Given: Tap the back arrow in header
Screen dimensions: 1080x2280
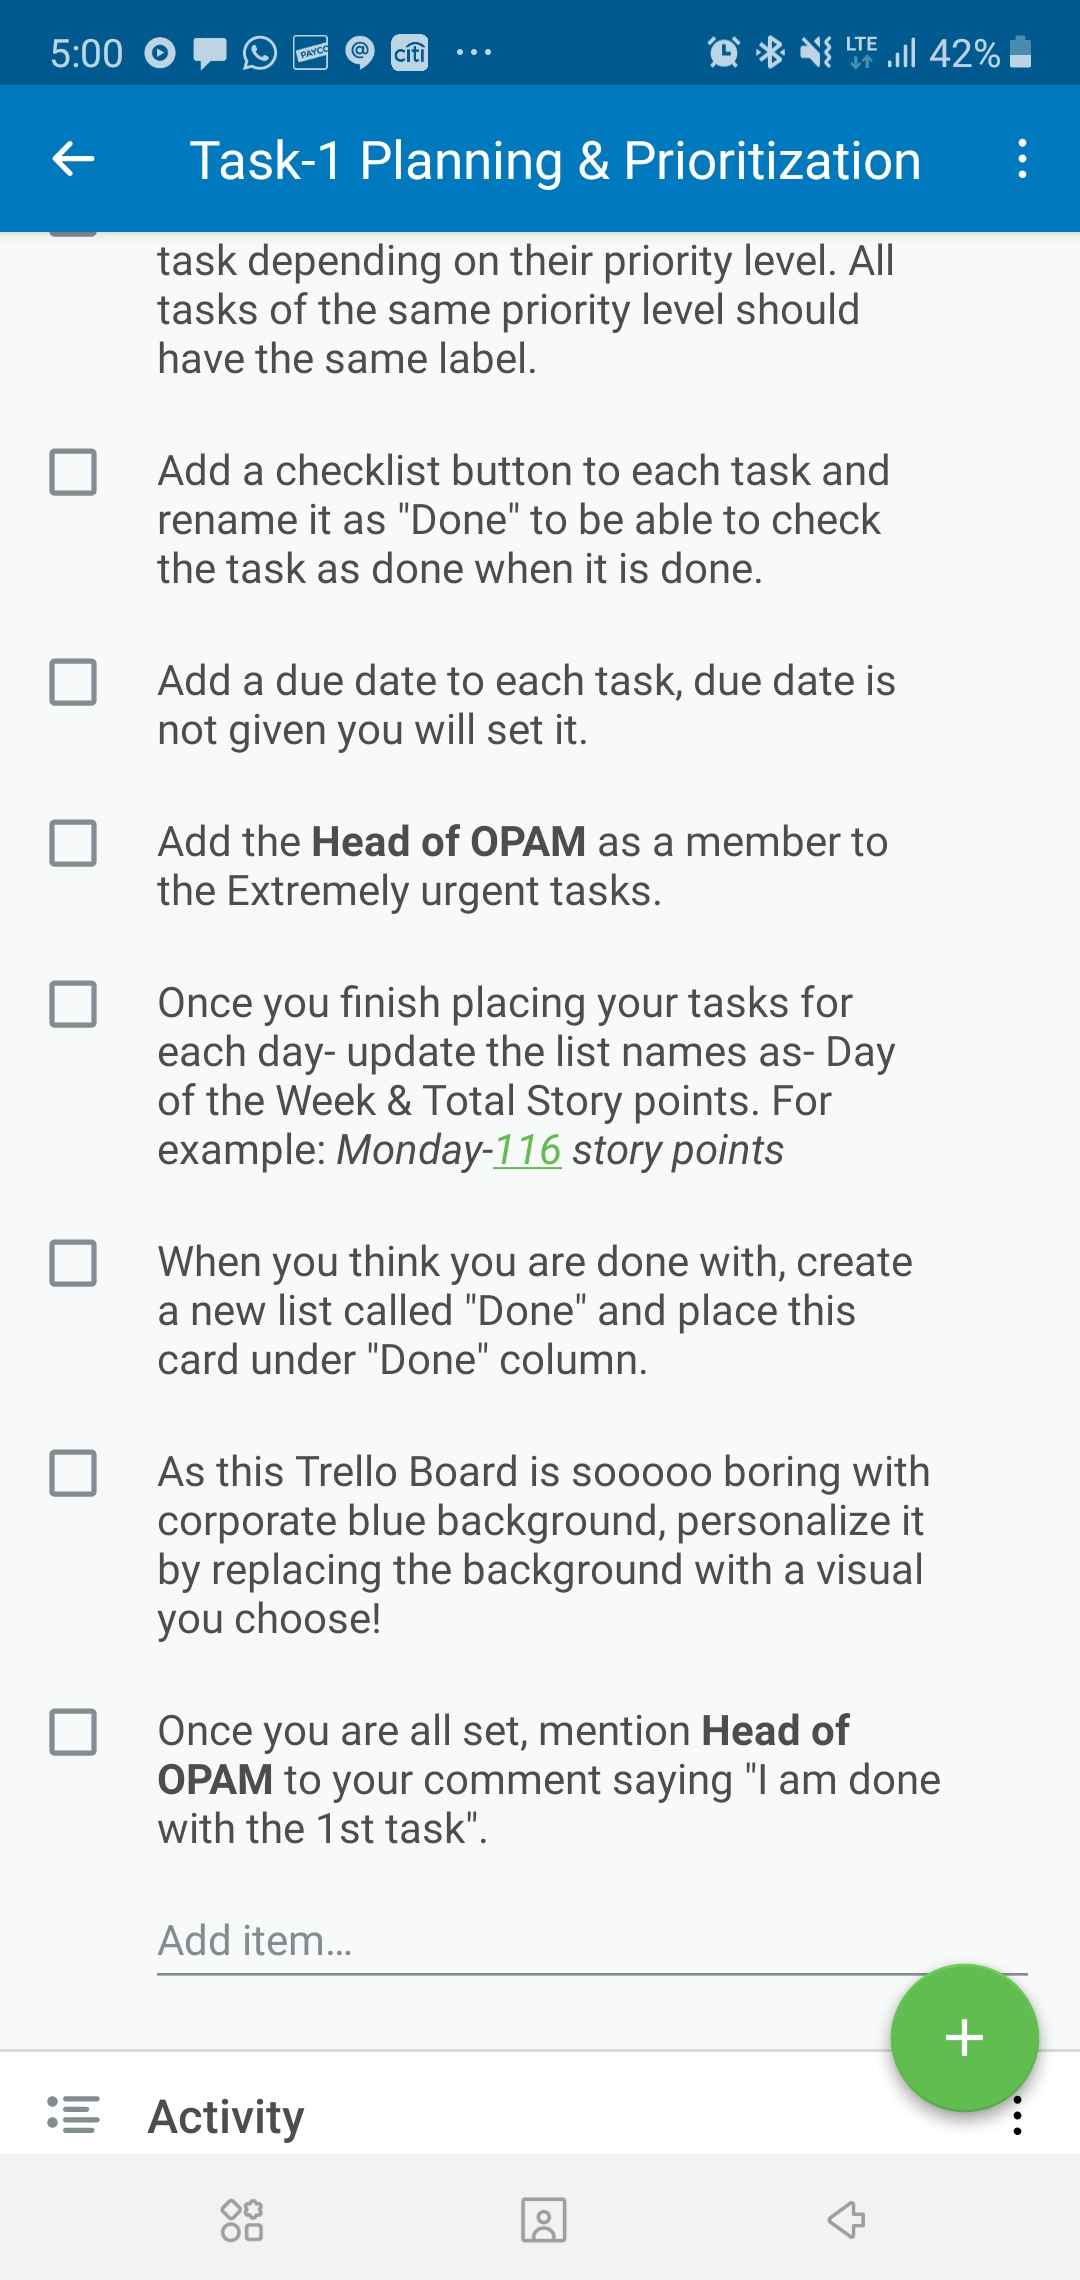Looking at the screenshot, I should coord(73,159).
